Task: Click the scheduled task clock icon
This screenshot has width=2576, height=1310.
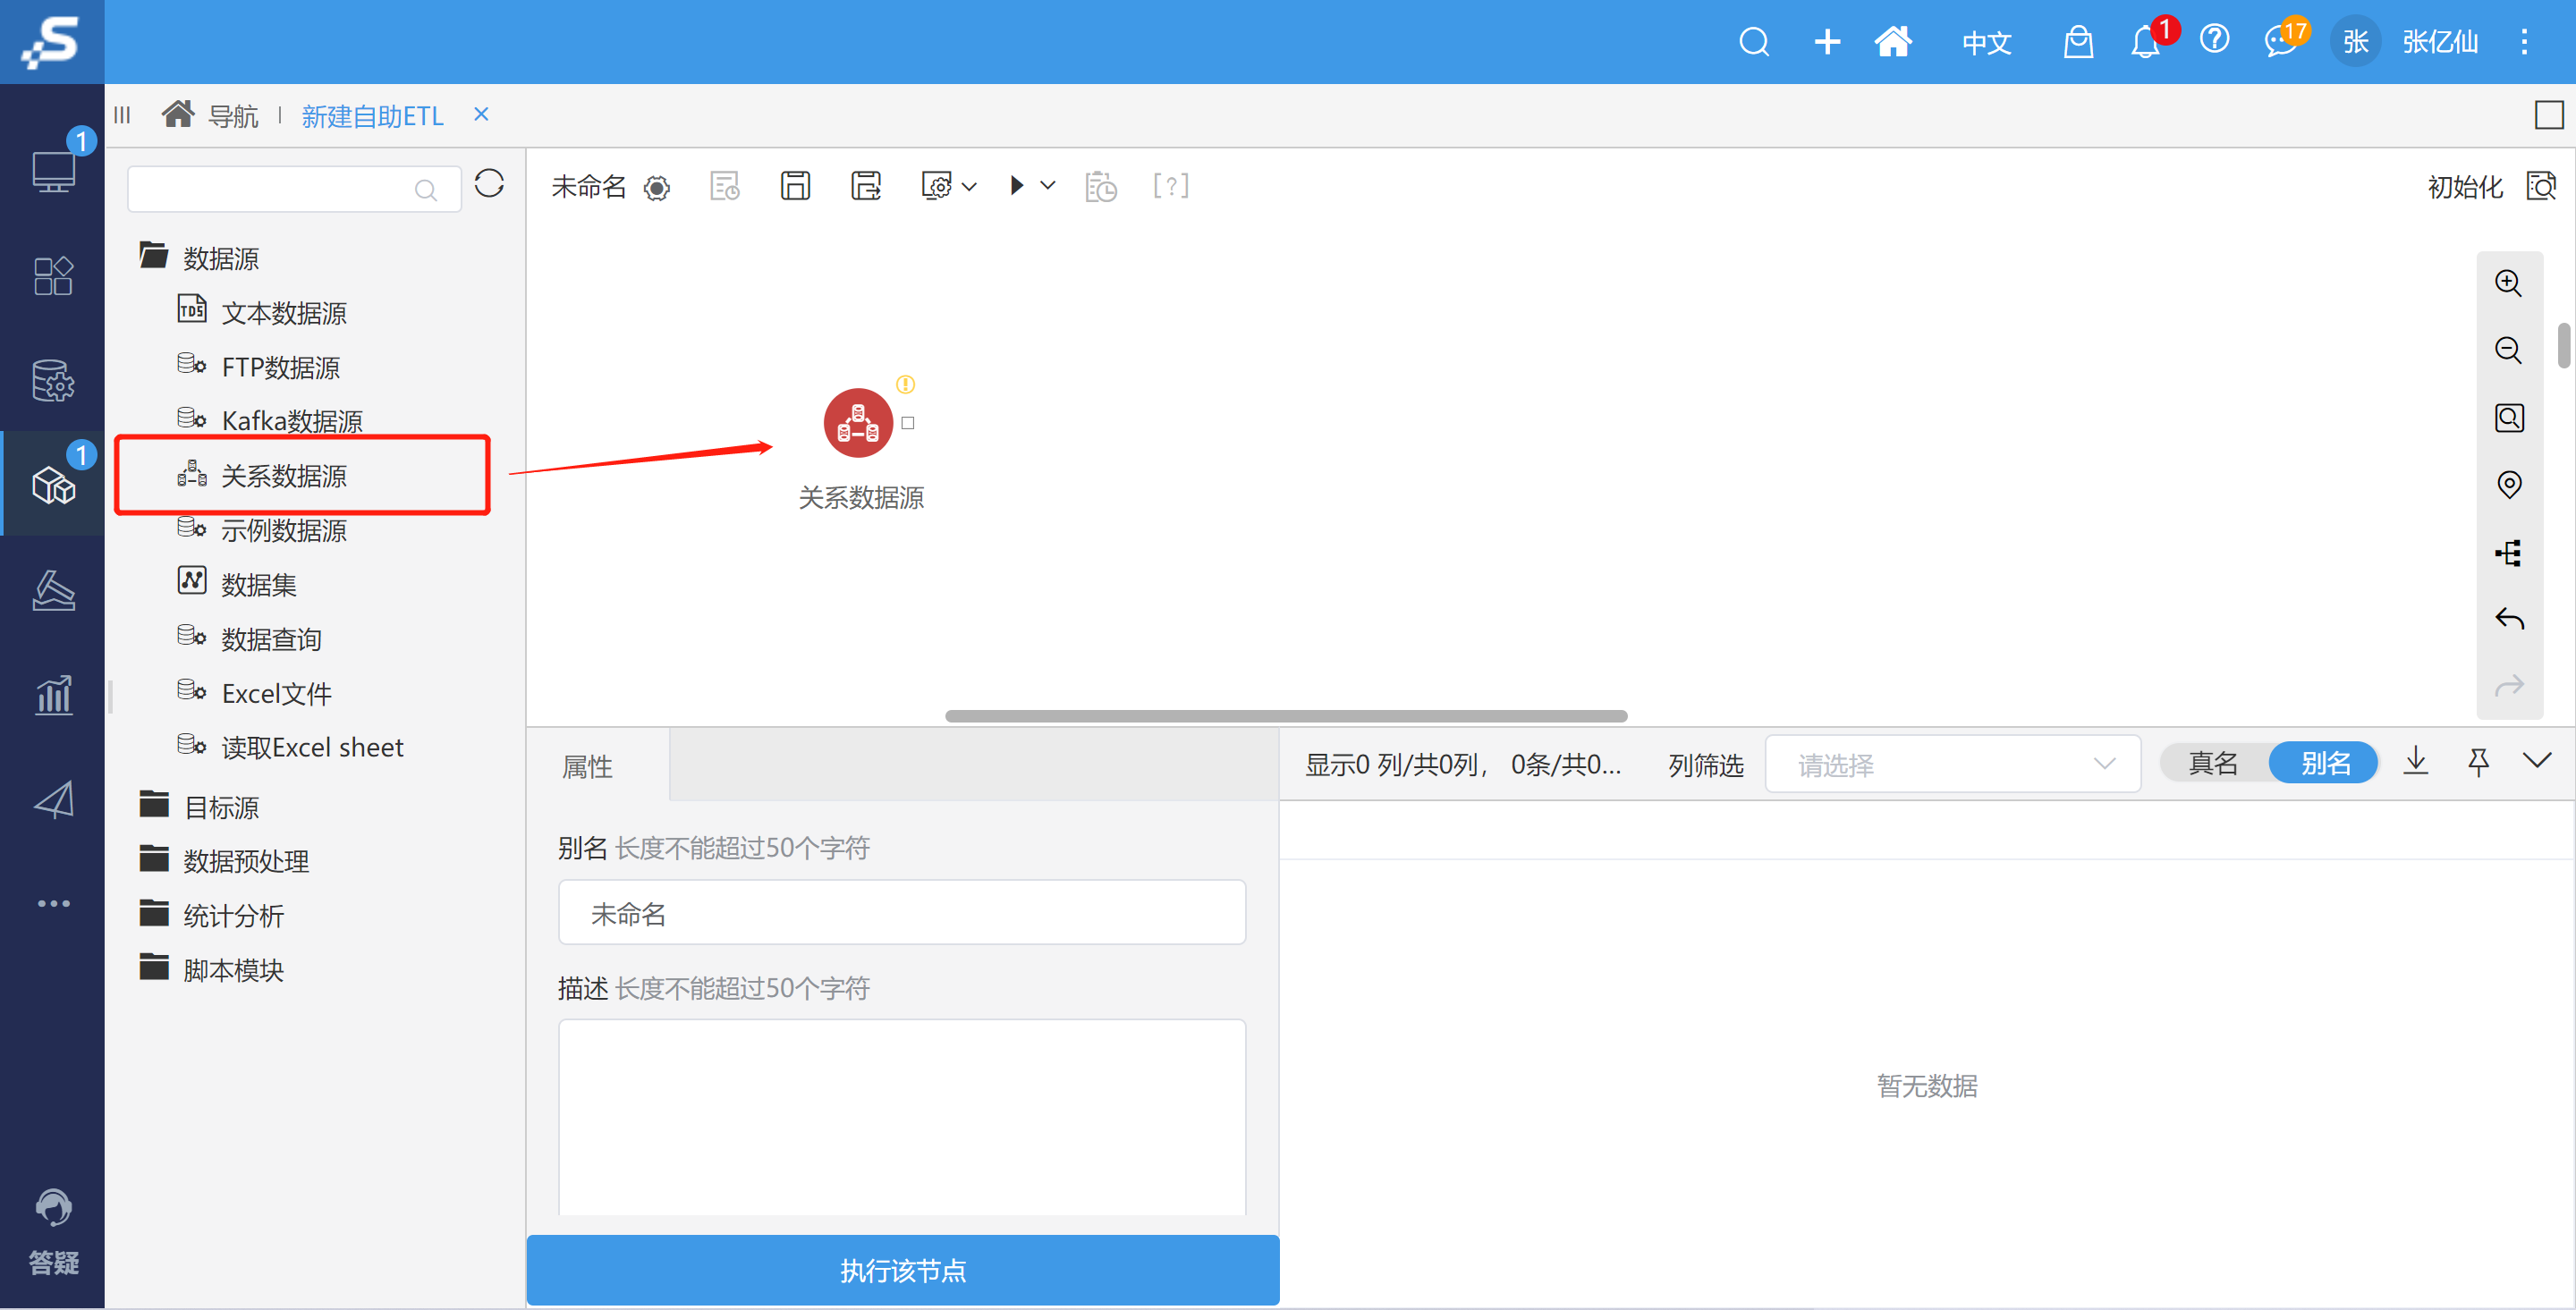Action: [x=1100, y=186]
